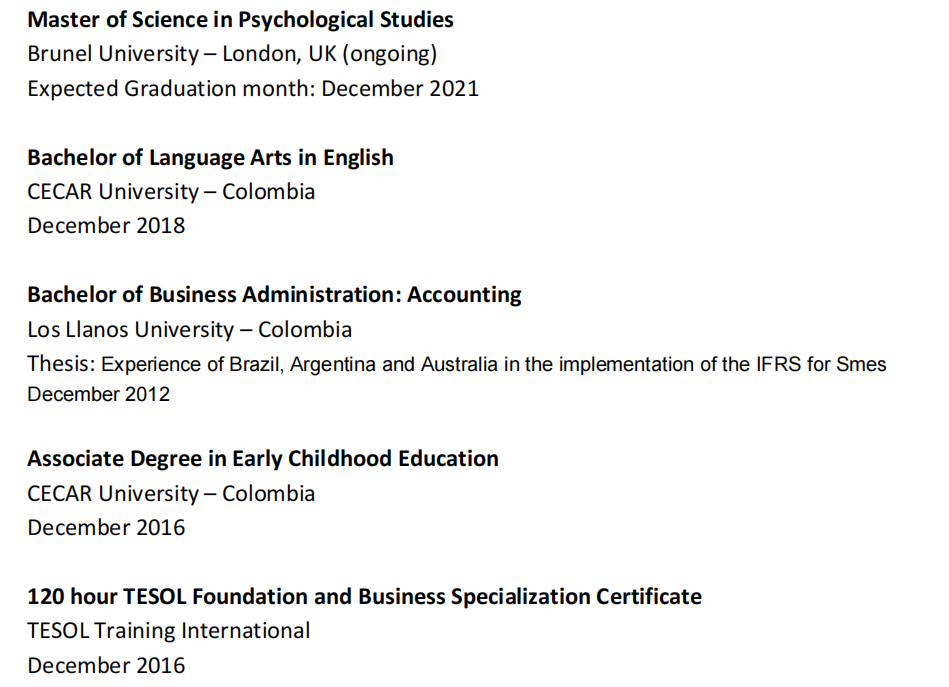
Task: Click the word "Thesis:"
Action: 61,364
